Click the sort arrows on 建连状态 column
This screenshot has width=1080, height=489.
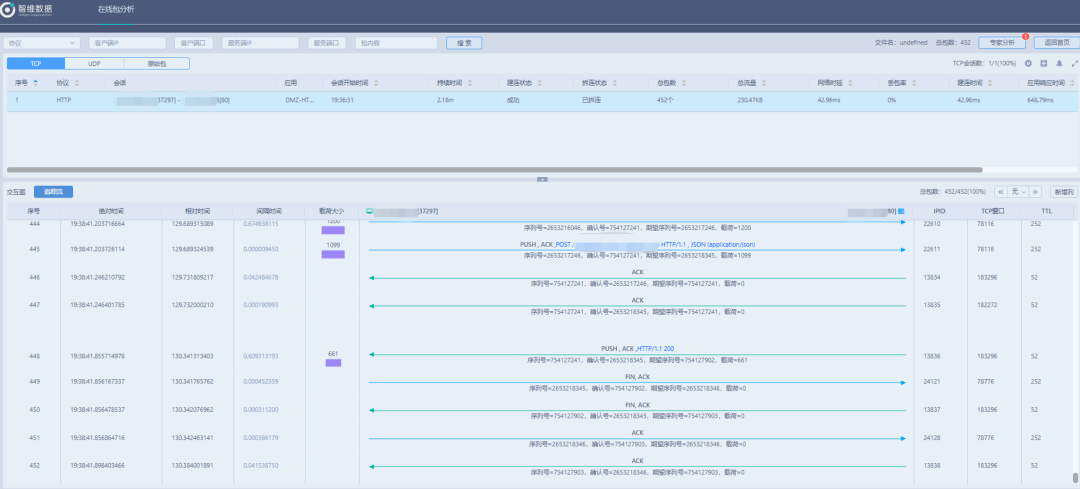point(539,83)
